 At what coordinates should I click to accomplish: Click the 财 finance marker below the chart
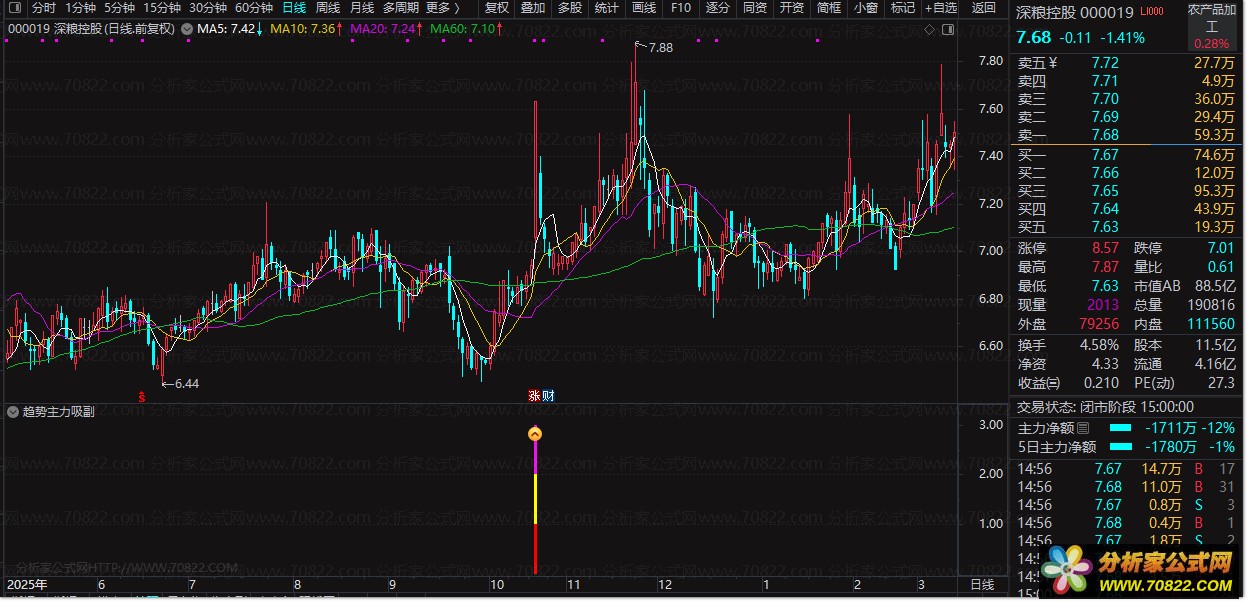(548, 396)
